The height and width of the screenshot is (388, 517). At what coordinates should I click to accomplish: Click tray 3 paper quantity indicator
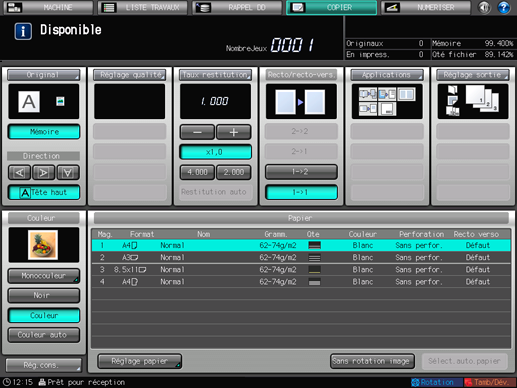point(314,270)
